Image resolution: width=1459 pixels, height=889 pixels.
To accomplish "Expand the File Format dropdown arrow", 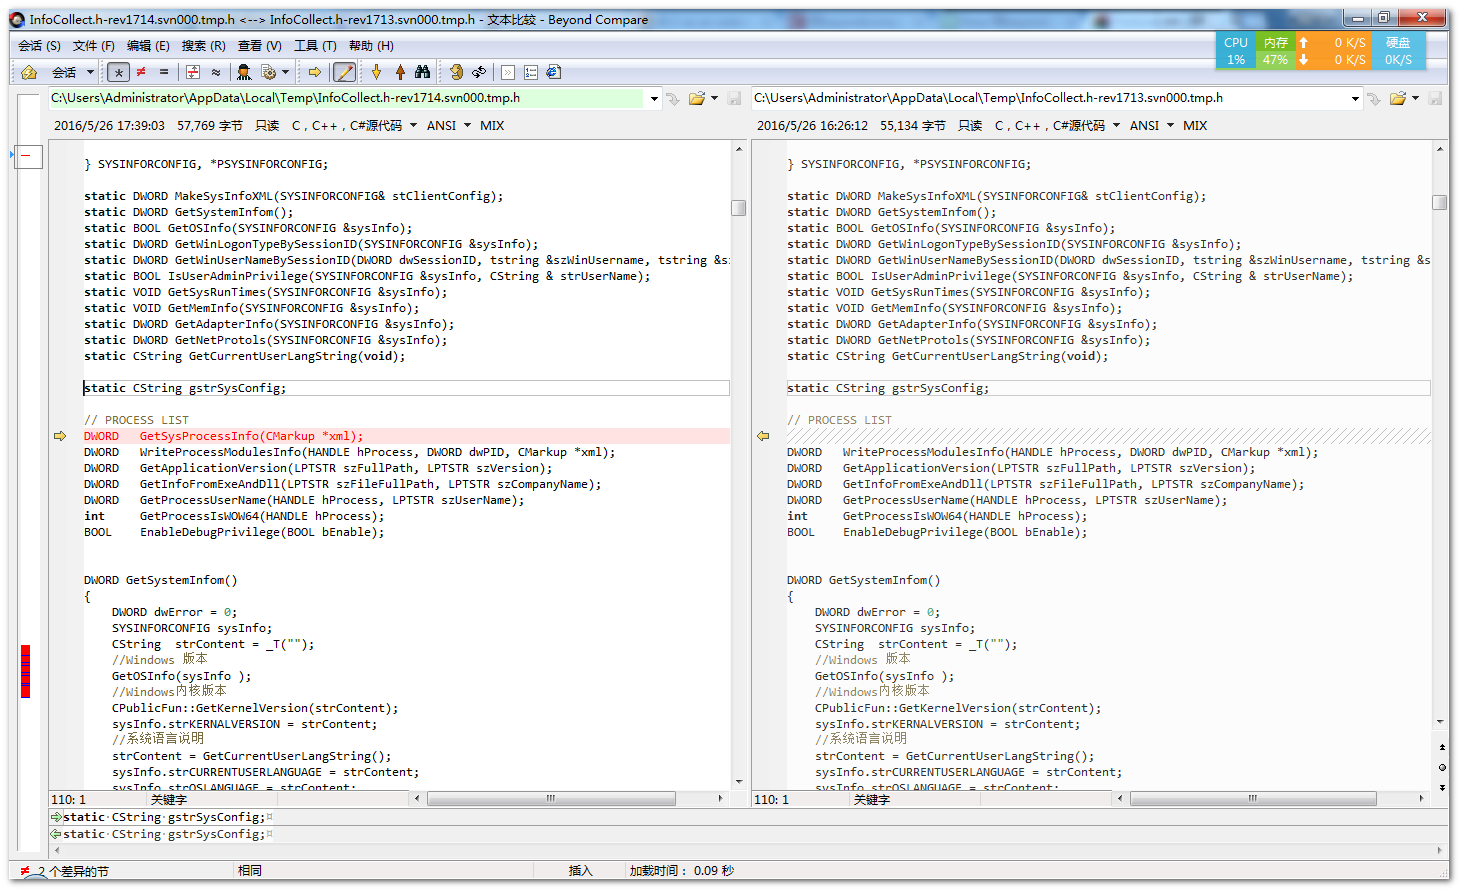I will [x=285, y=72].
